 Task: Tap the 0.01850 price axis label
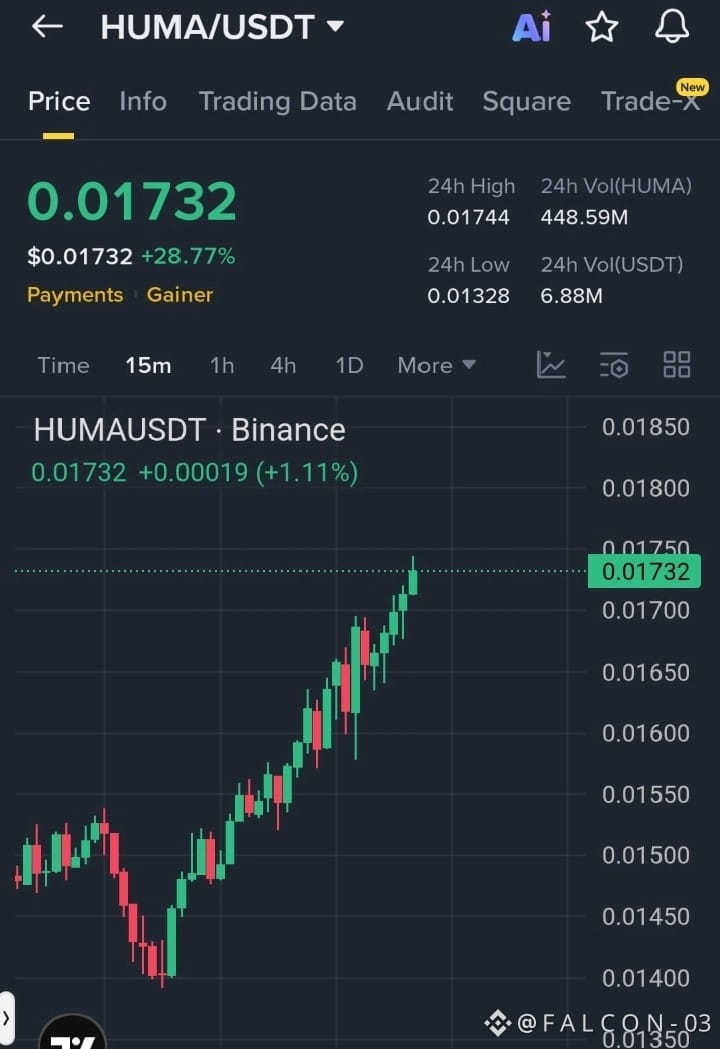(x=646, y=427)
